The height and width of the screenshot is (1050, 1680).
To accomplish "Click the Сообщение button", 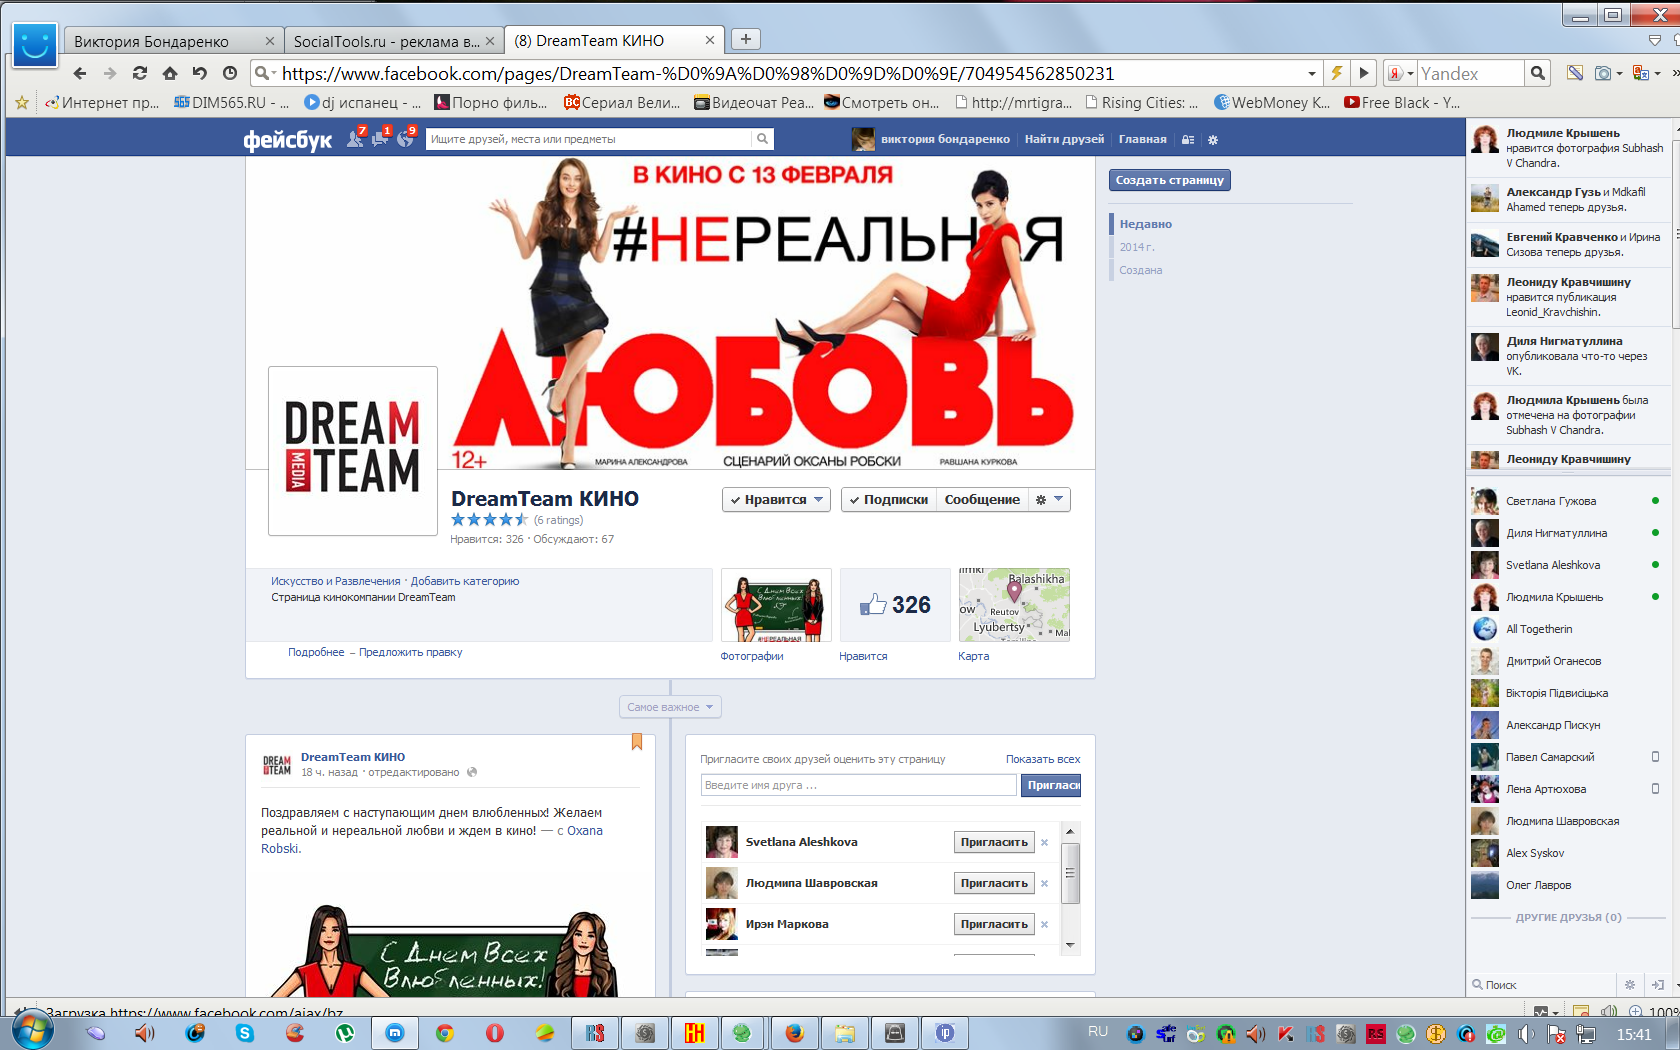I will click(x=982, y=499).
